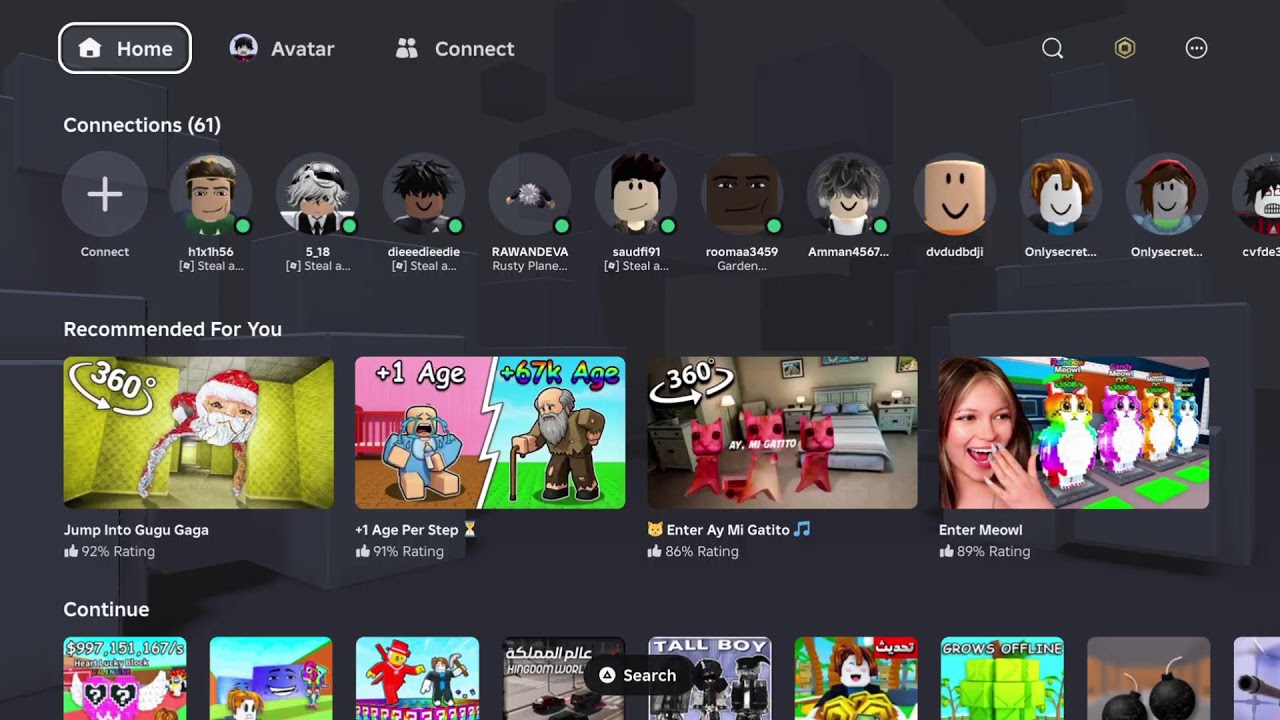Click the "Garden..." status under roomaa3459
This screenshot has height=720, width=1280.
pos(742,266)
